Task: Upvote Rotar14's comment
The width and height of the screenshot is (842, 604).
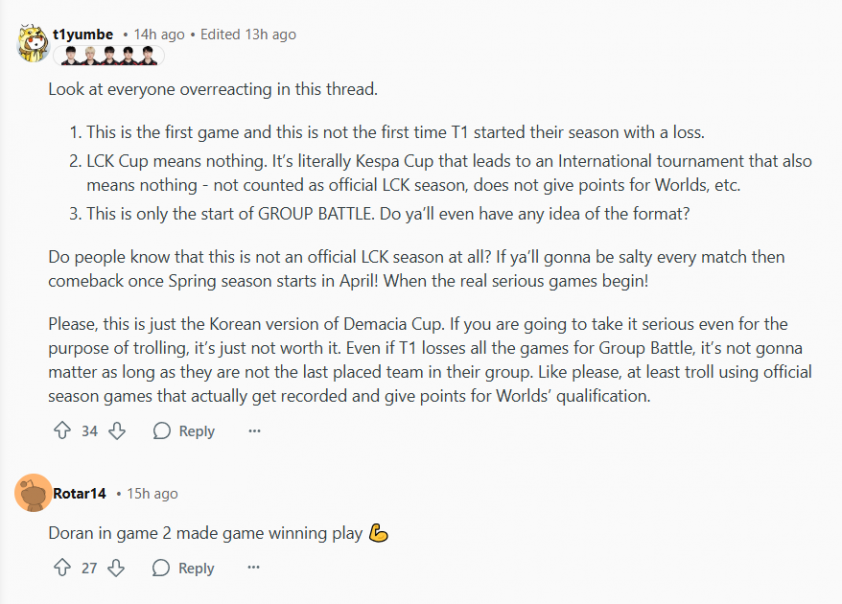Action: (62, 567)
